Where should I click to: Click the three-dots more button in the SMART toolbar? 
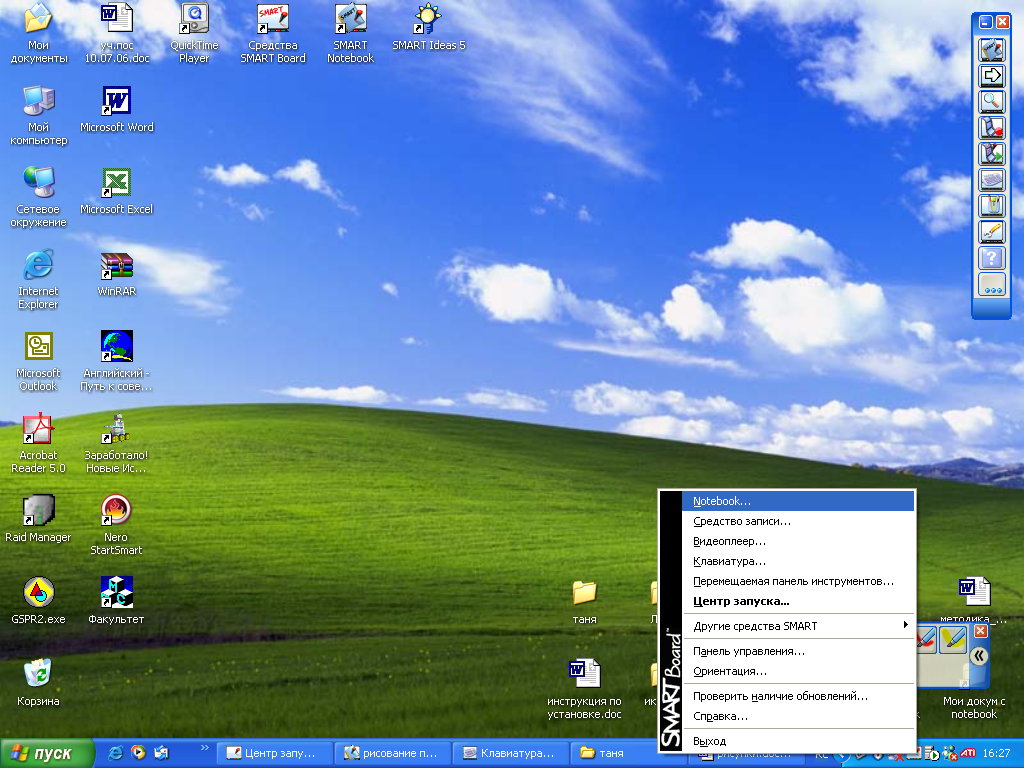pos(991,285)
